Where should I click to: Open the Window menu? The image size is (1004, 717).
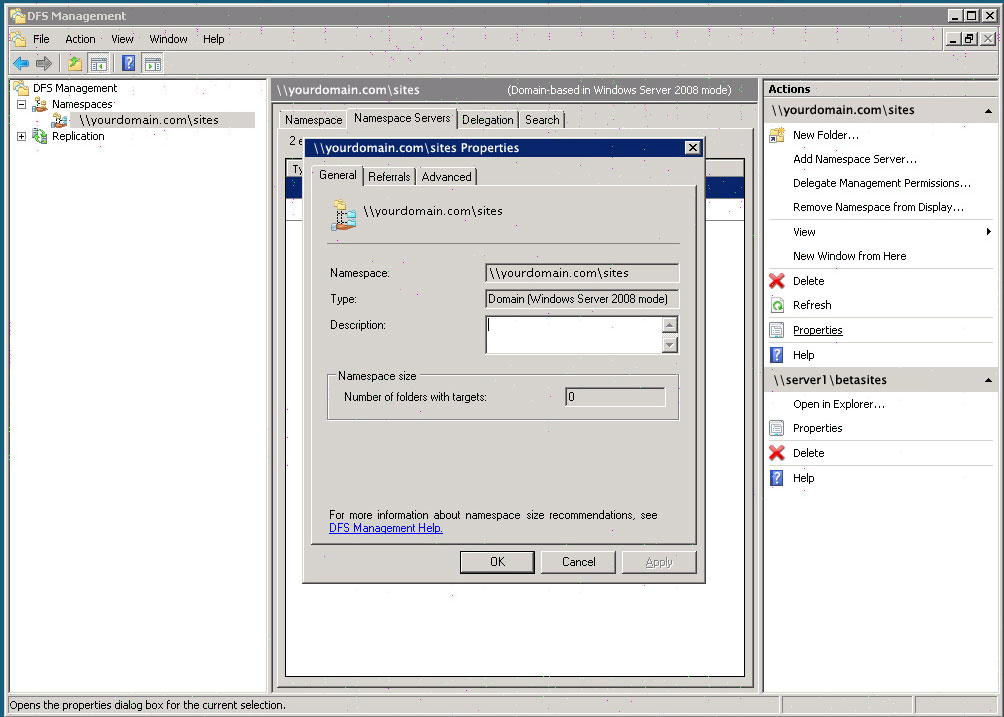tap(168, 39)
